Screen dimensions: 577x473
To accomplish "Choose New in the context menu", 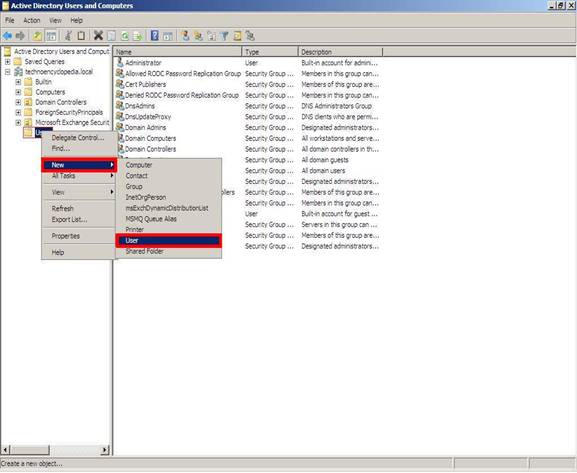I will pos(79,165).
